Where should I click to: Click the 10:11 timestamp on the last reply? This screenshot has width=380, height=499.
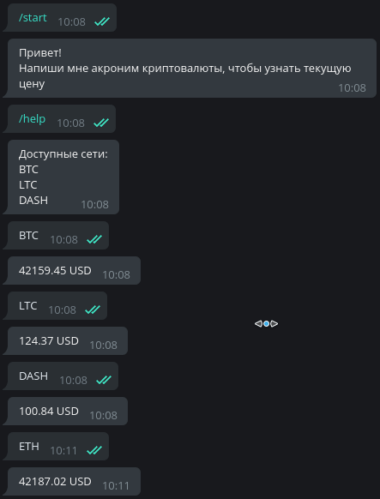coord(116,486)
